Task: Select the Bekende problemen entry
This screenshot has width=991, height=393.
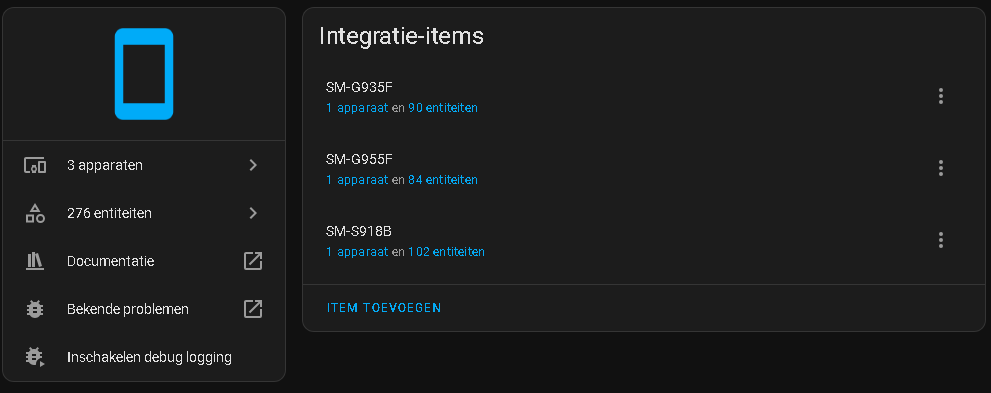Action: coord(144,310)
